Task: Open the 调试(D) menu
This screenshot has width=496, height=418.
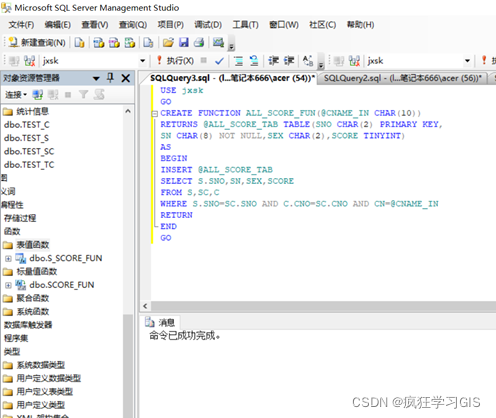Action: tap(208, 25)
